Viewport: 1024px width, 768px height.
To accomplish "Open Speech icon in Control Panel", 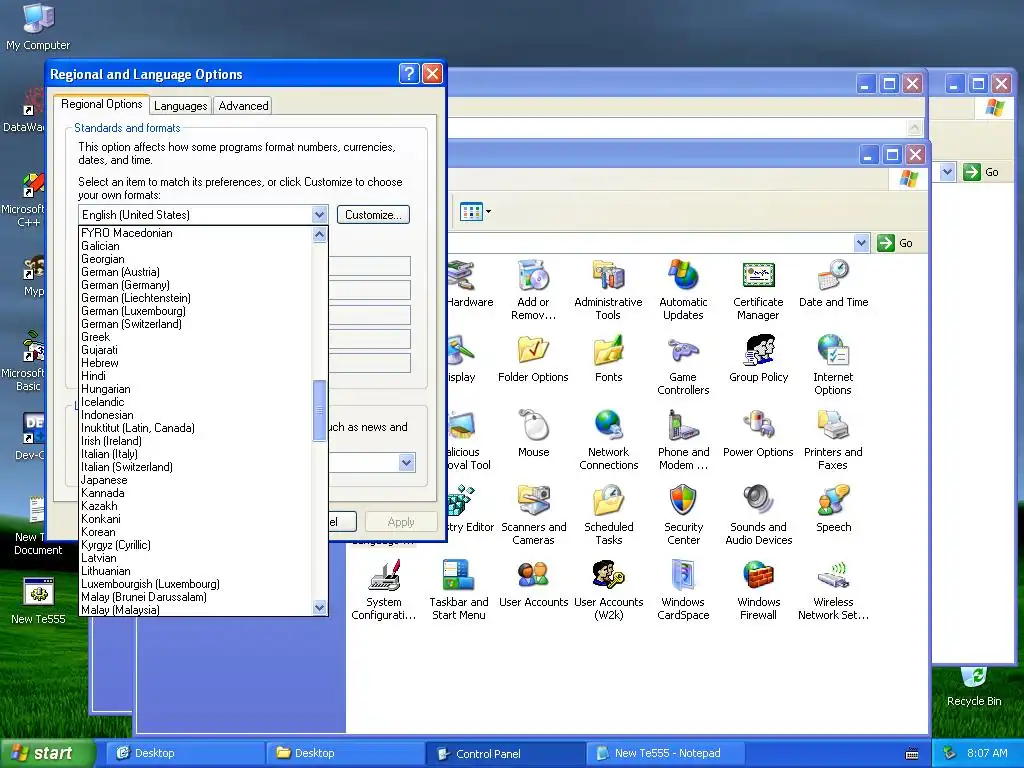I will (833, 509).
